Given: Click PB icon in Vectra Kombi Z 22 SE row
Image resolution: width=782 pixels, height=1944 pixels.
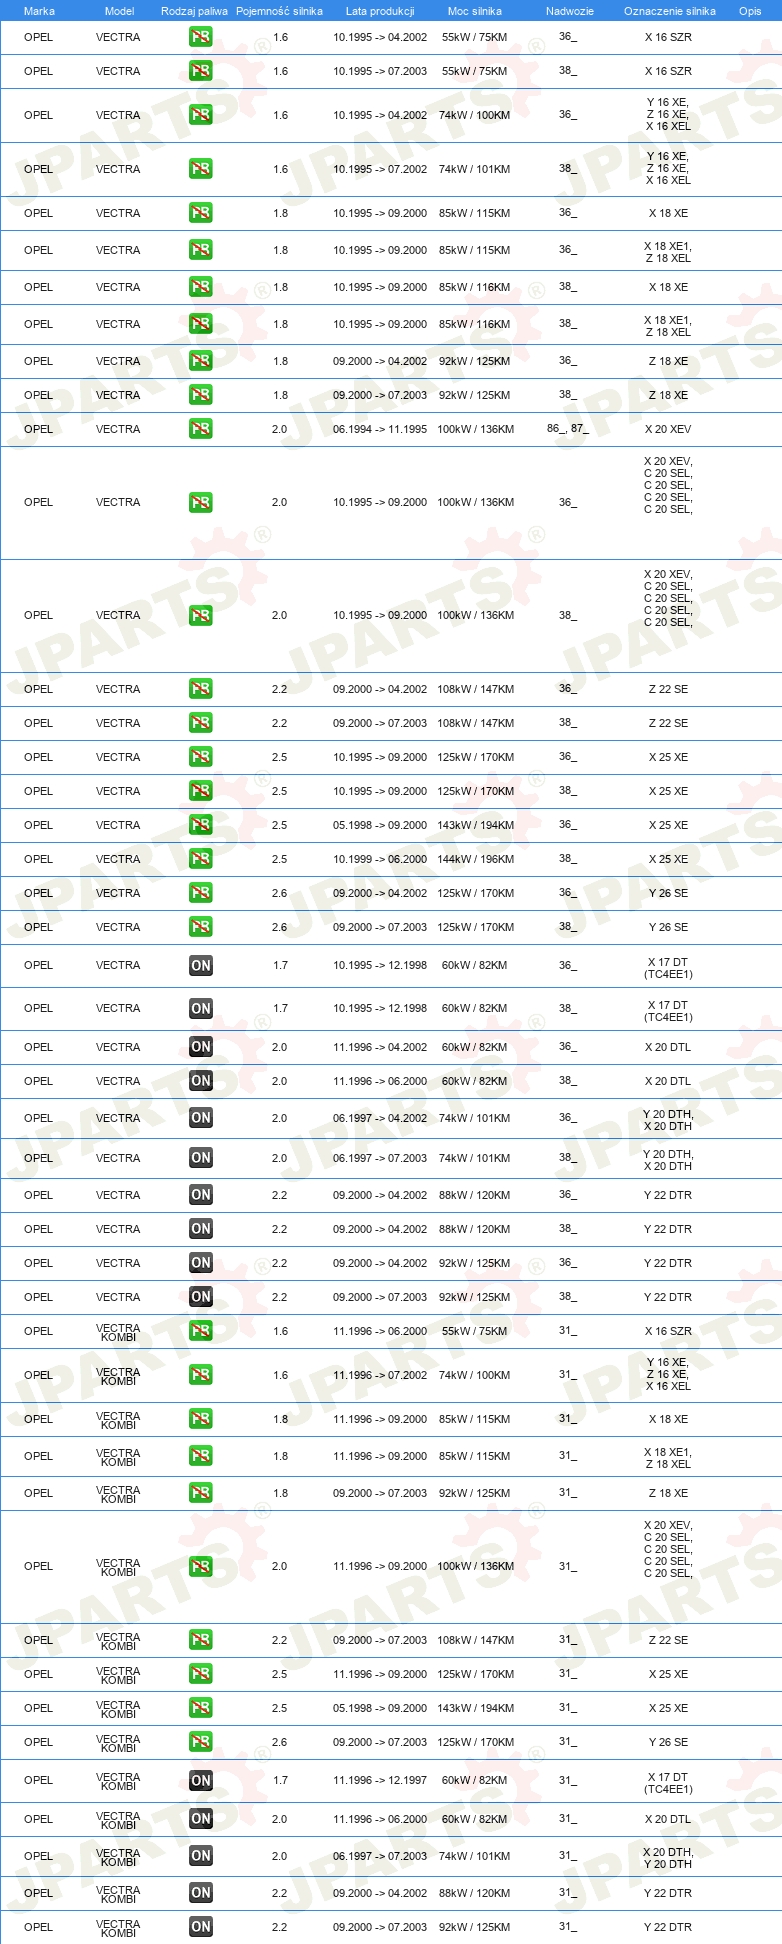Looking at the screenshot, I should point(201,1640).
